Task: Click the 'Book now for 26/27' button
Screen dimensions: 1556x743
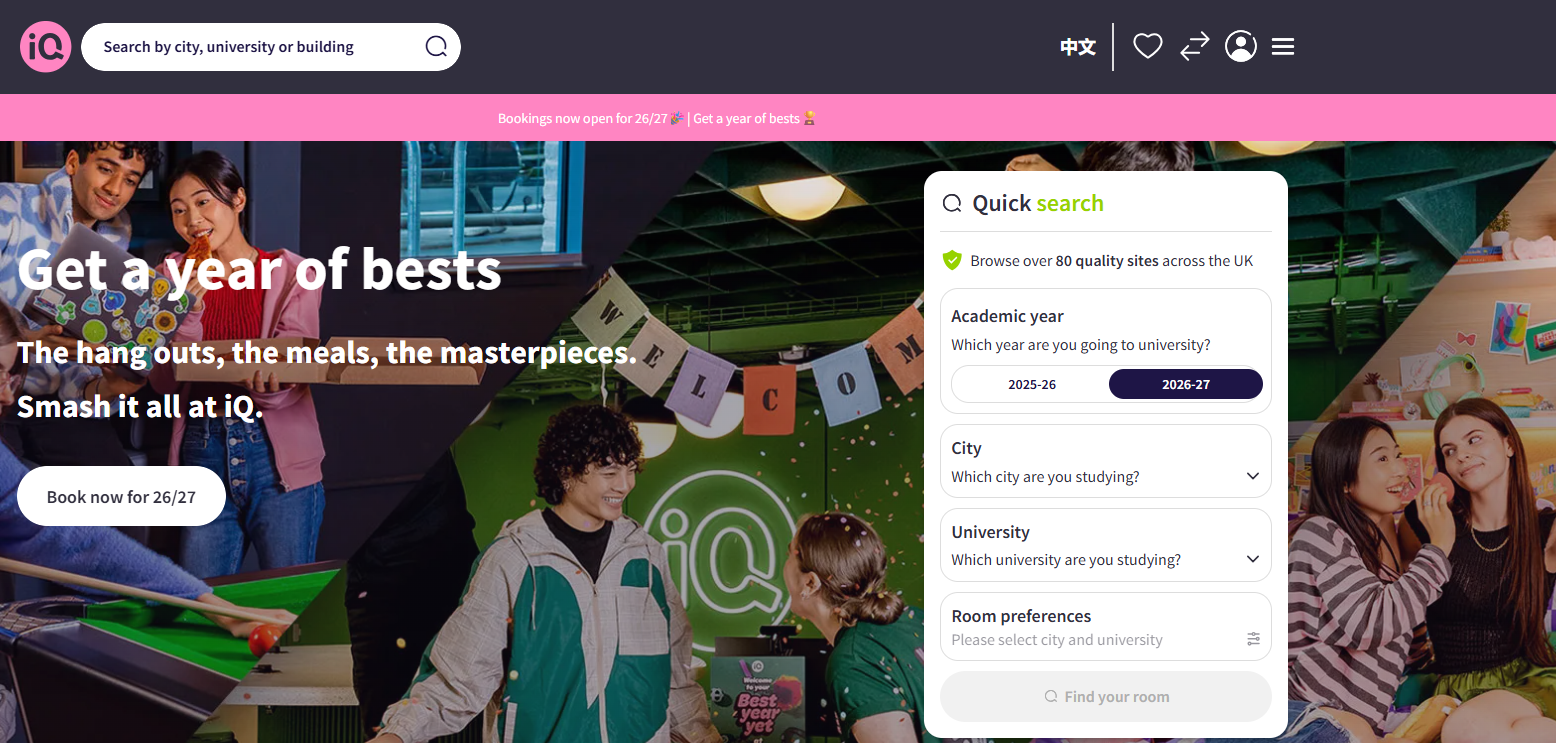Action: click(x=121, y=495)
